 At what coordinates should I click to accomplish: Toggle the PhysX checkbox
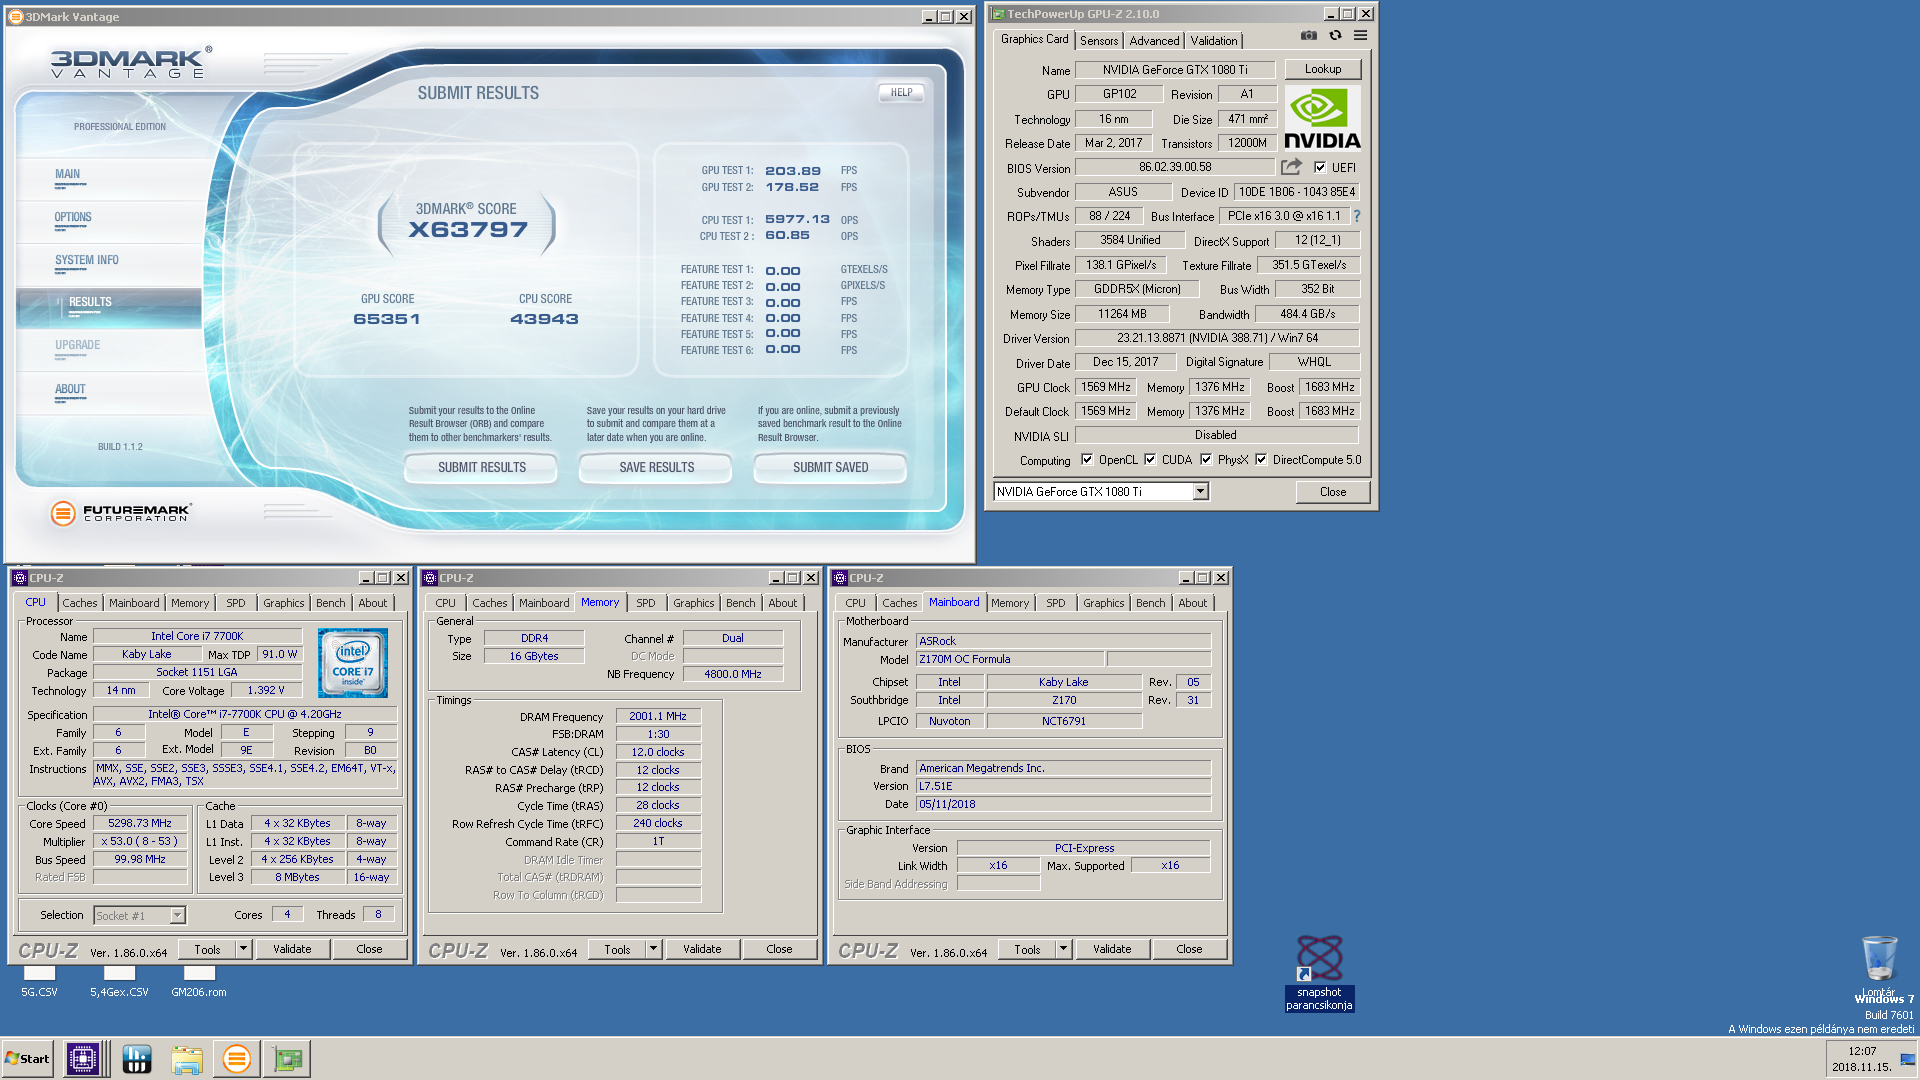(1206, 460)
